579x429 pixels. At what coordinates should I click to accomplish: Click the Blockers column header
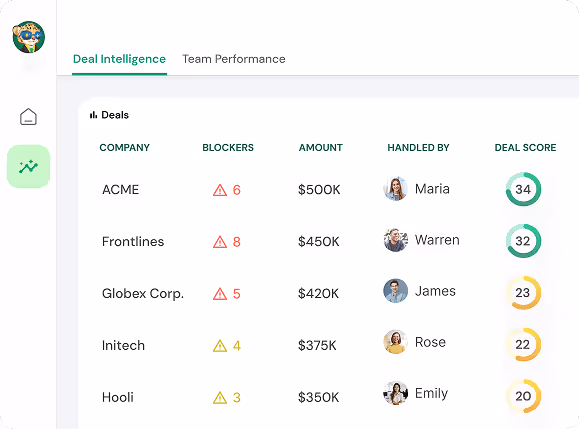tap(228, 148)
